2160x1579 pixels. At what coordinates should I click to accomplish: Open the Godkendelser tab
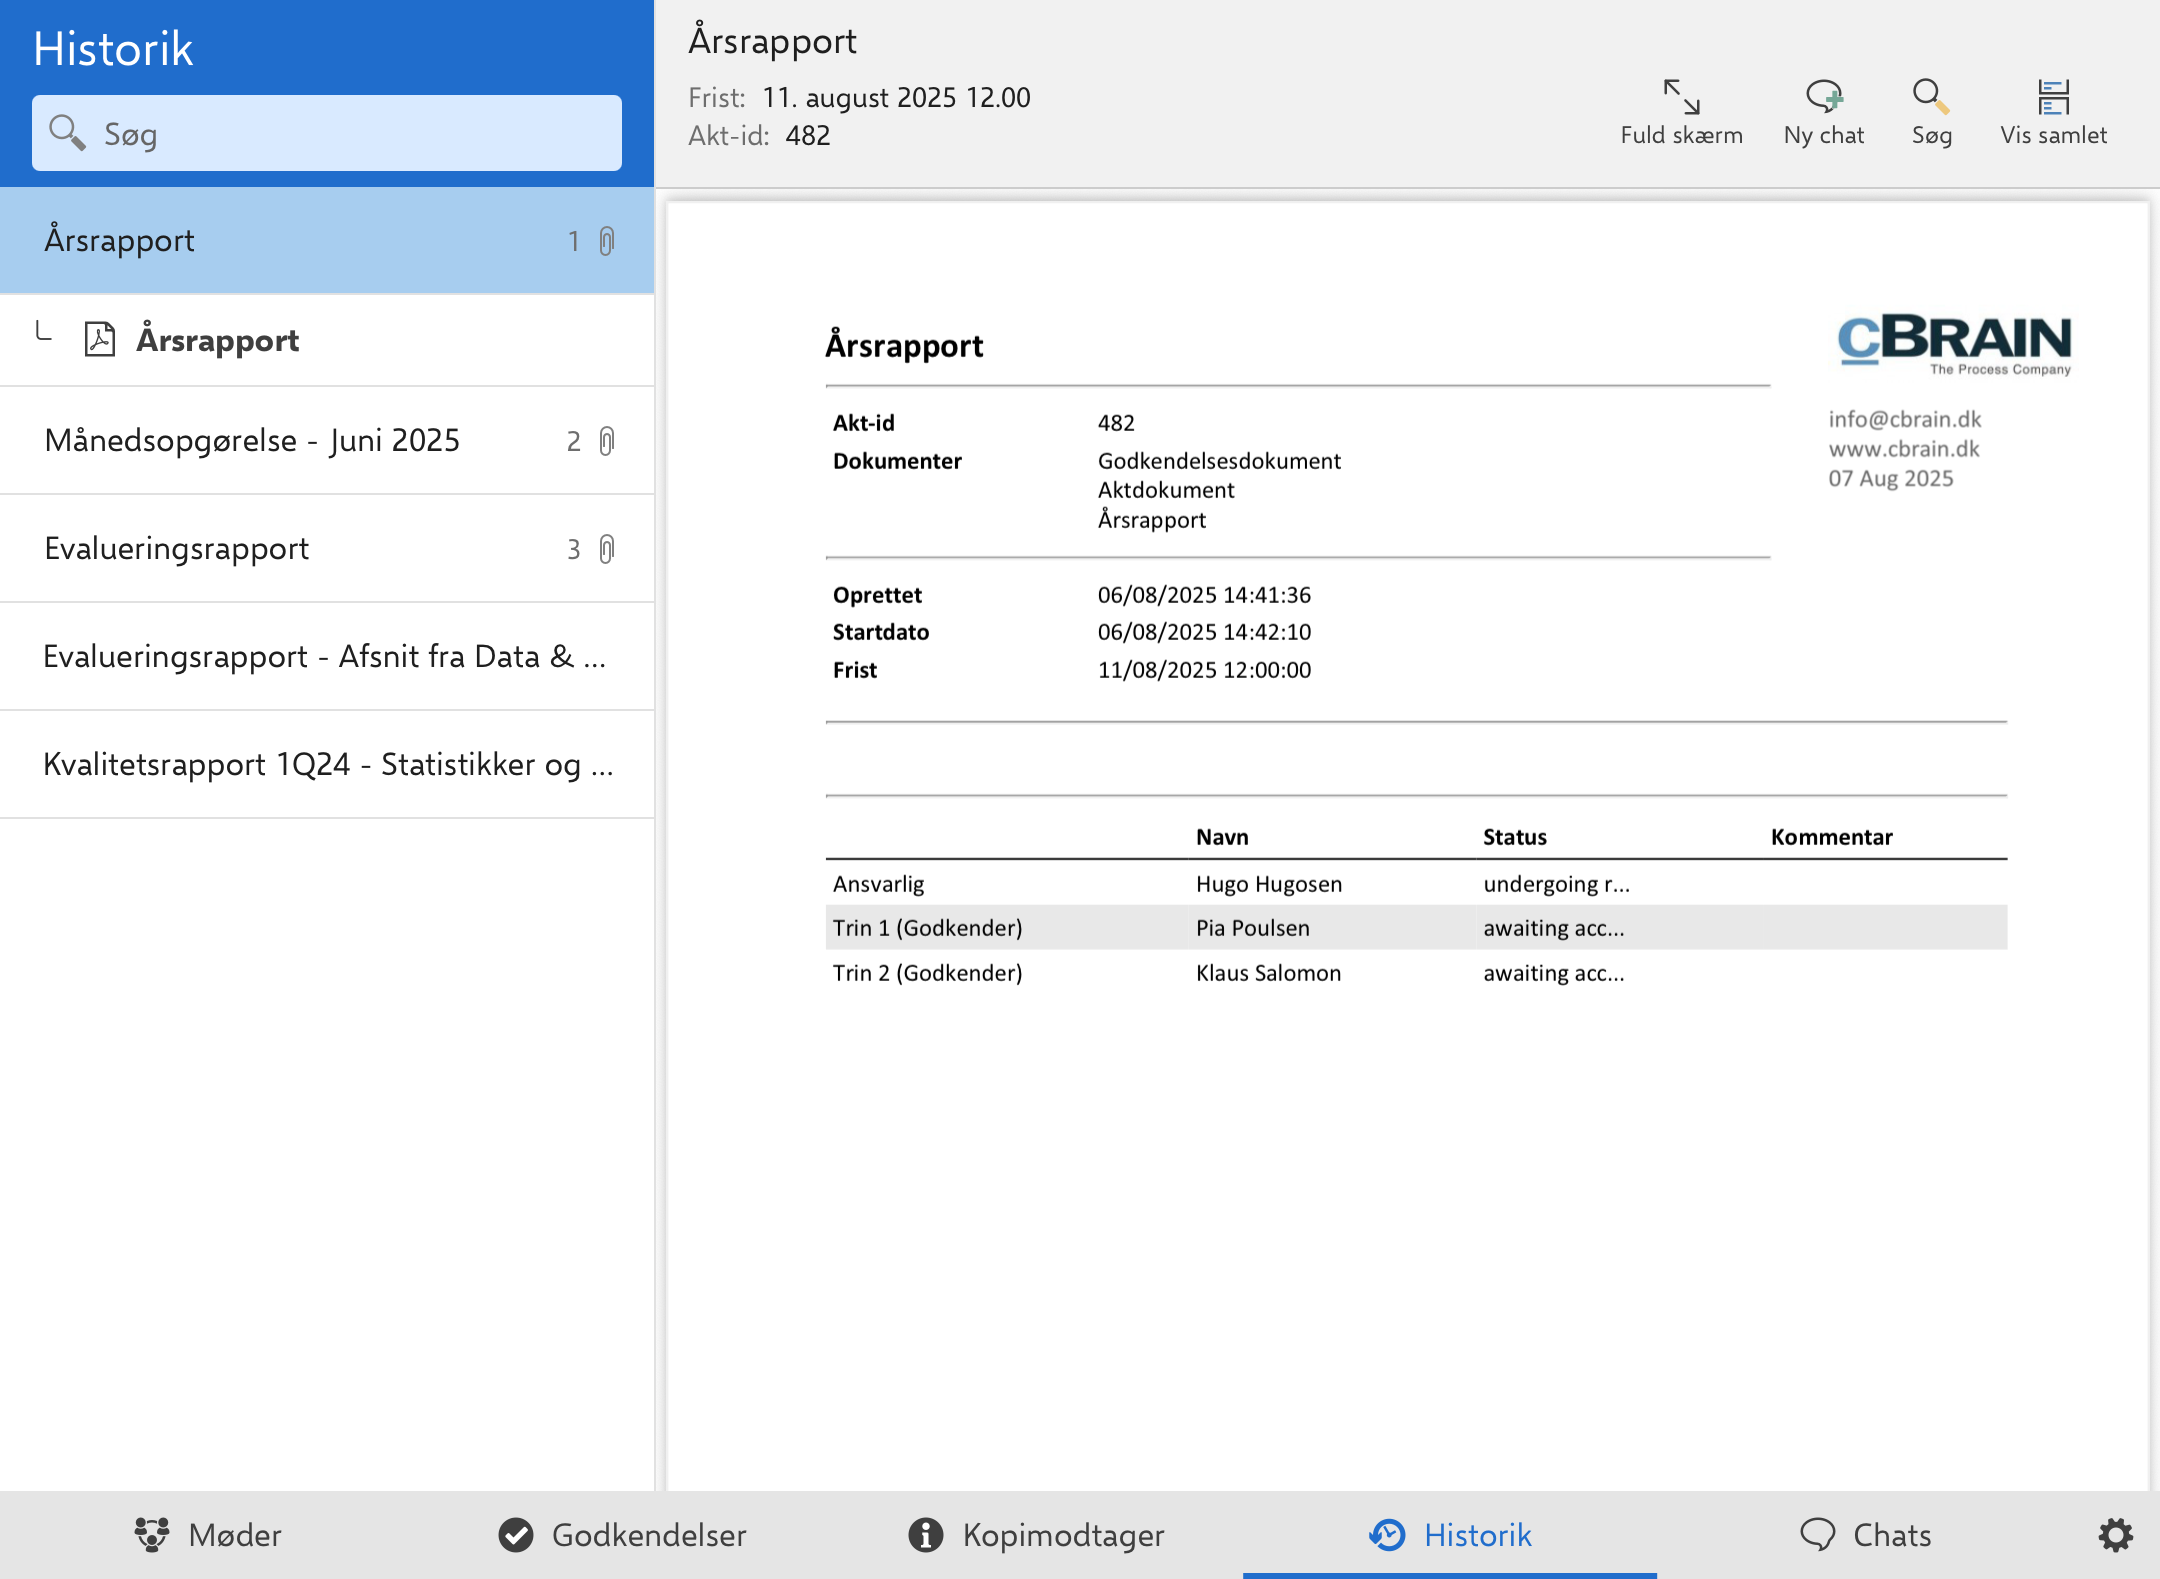(x=622, y=1535)
